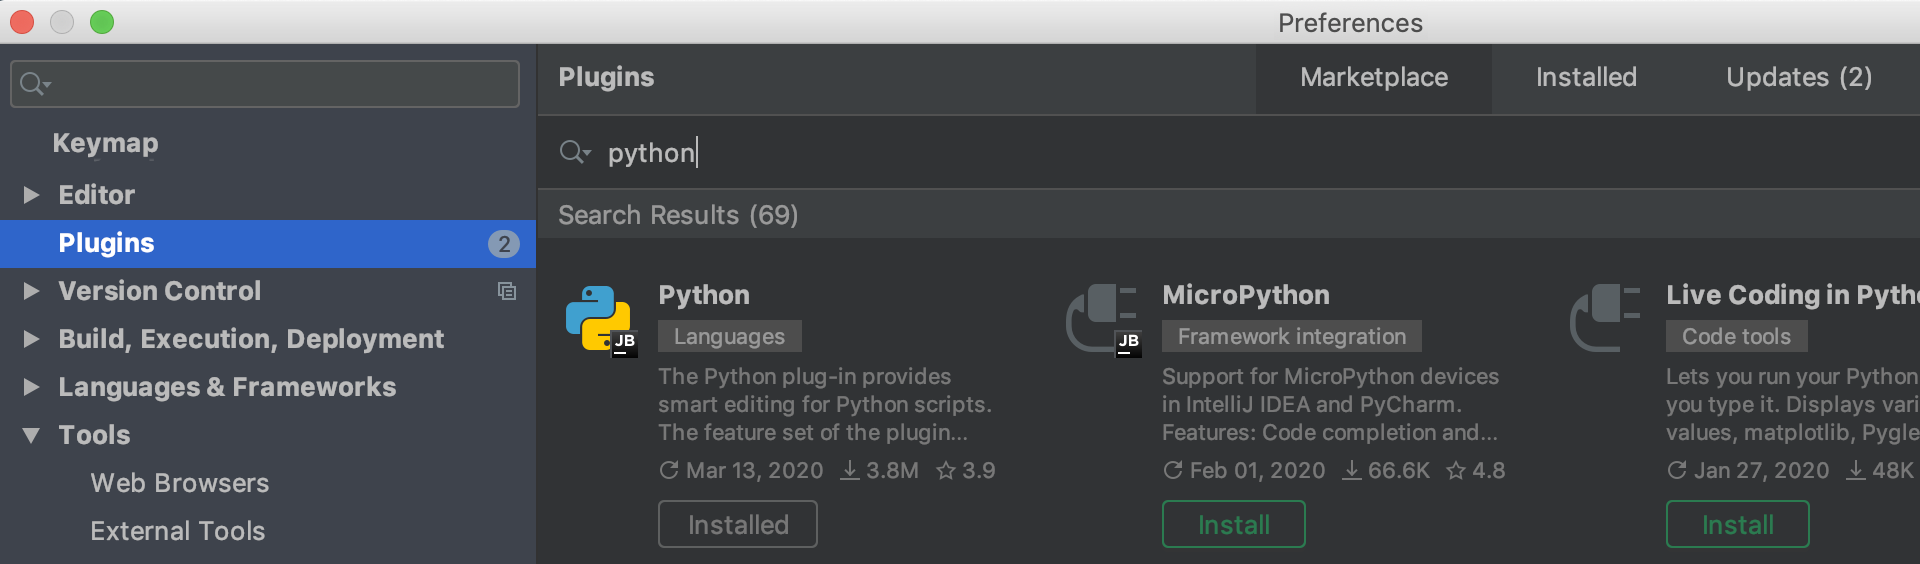Open the Installed plugins tab

(x=1586, y=78)
